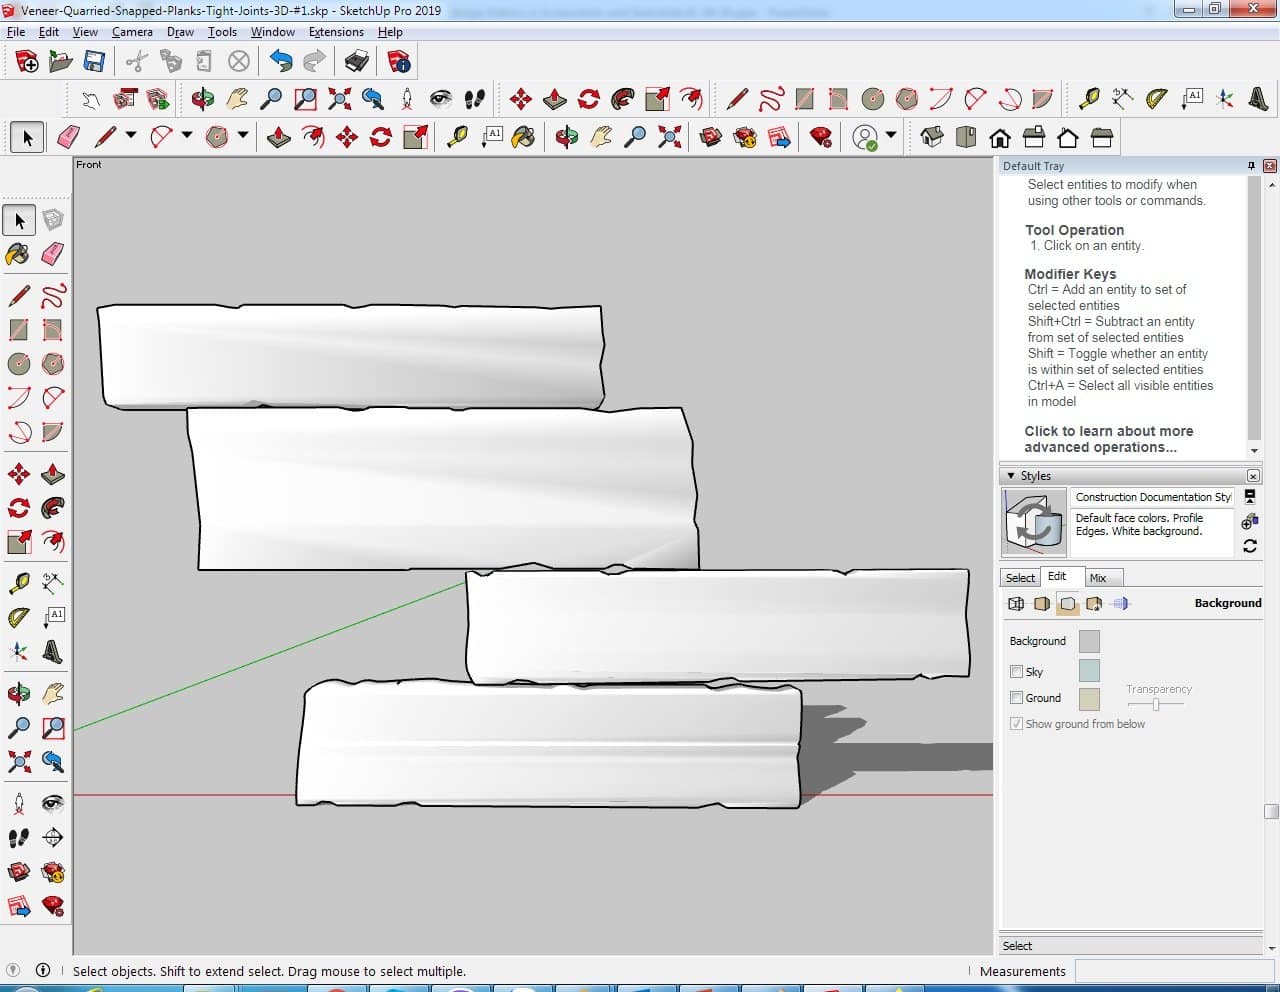Open the Line tool dropdown arrow
This screenshot has width=1280, height=992.
[x=130, y=136]
